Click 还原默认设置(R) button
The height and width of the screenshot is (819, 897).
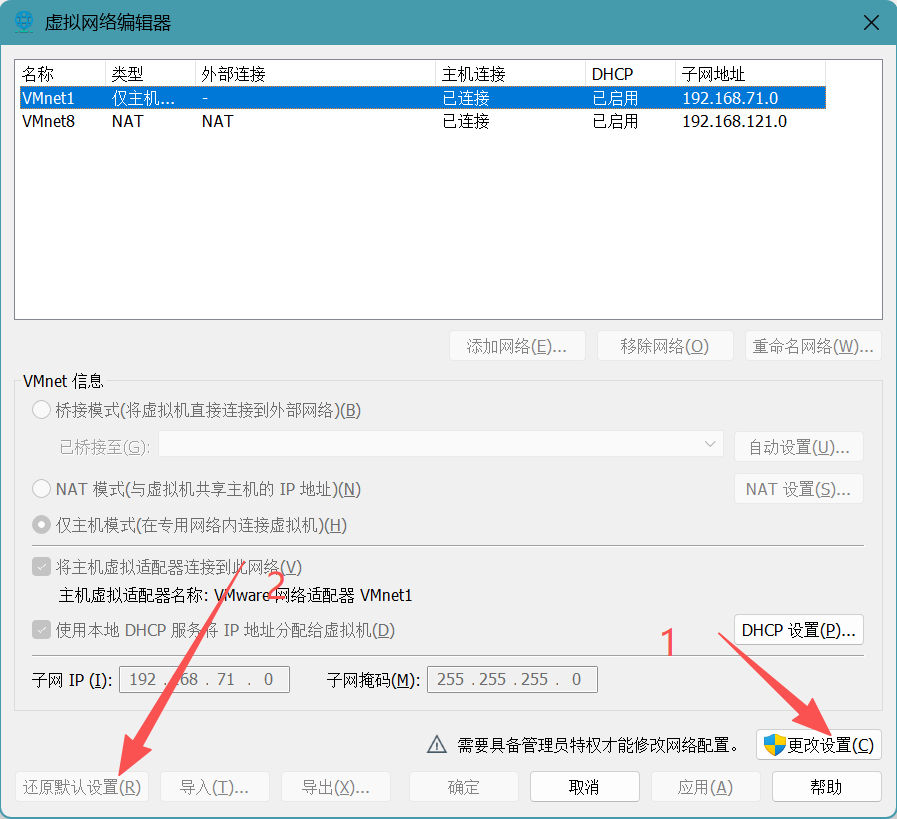82,787
